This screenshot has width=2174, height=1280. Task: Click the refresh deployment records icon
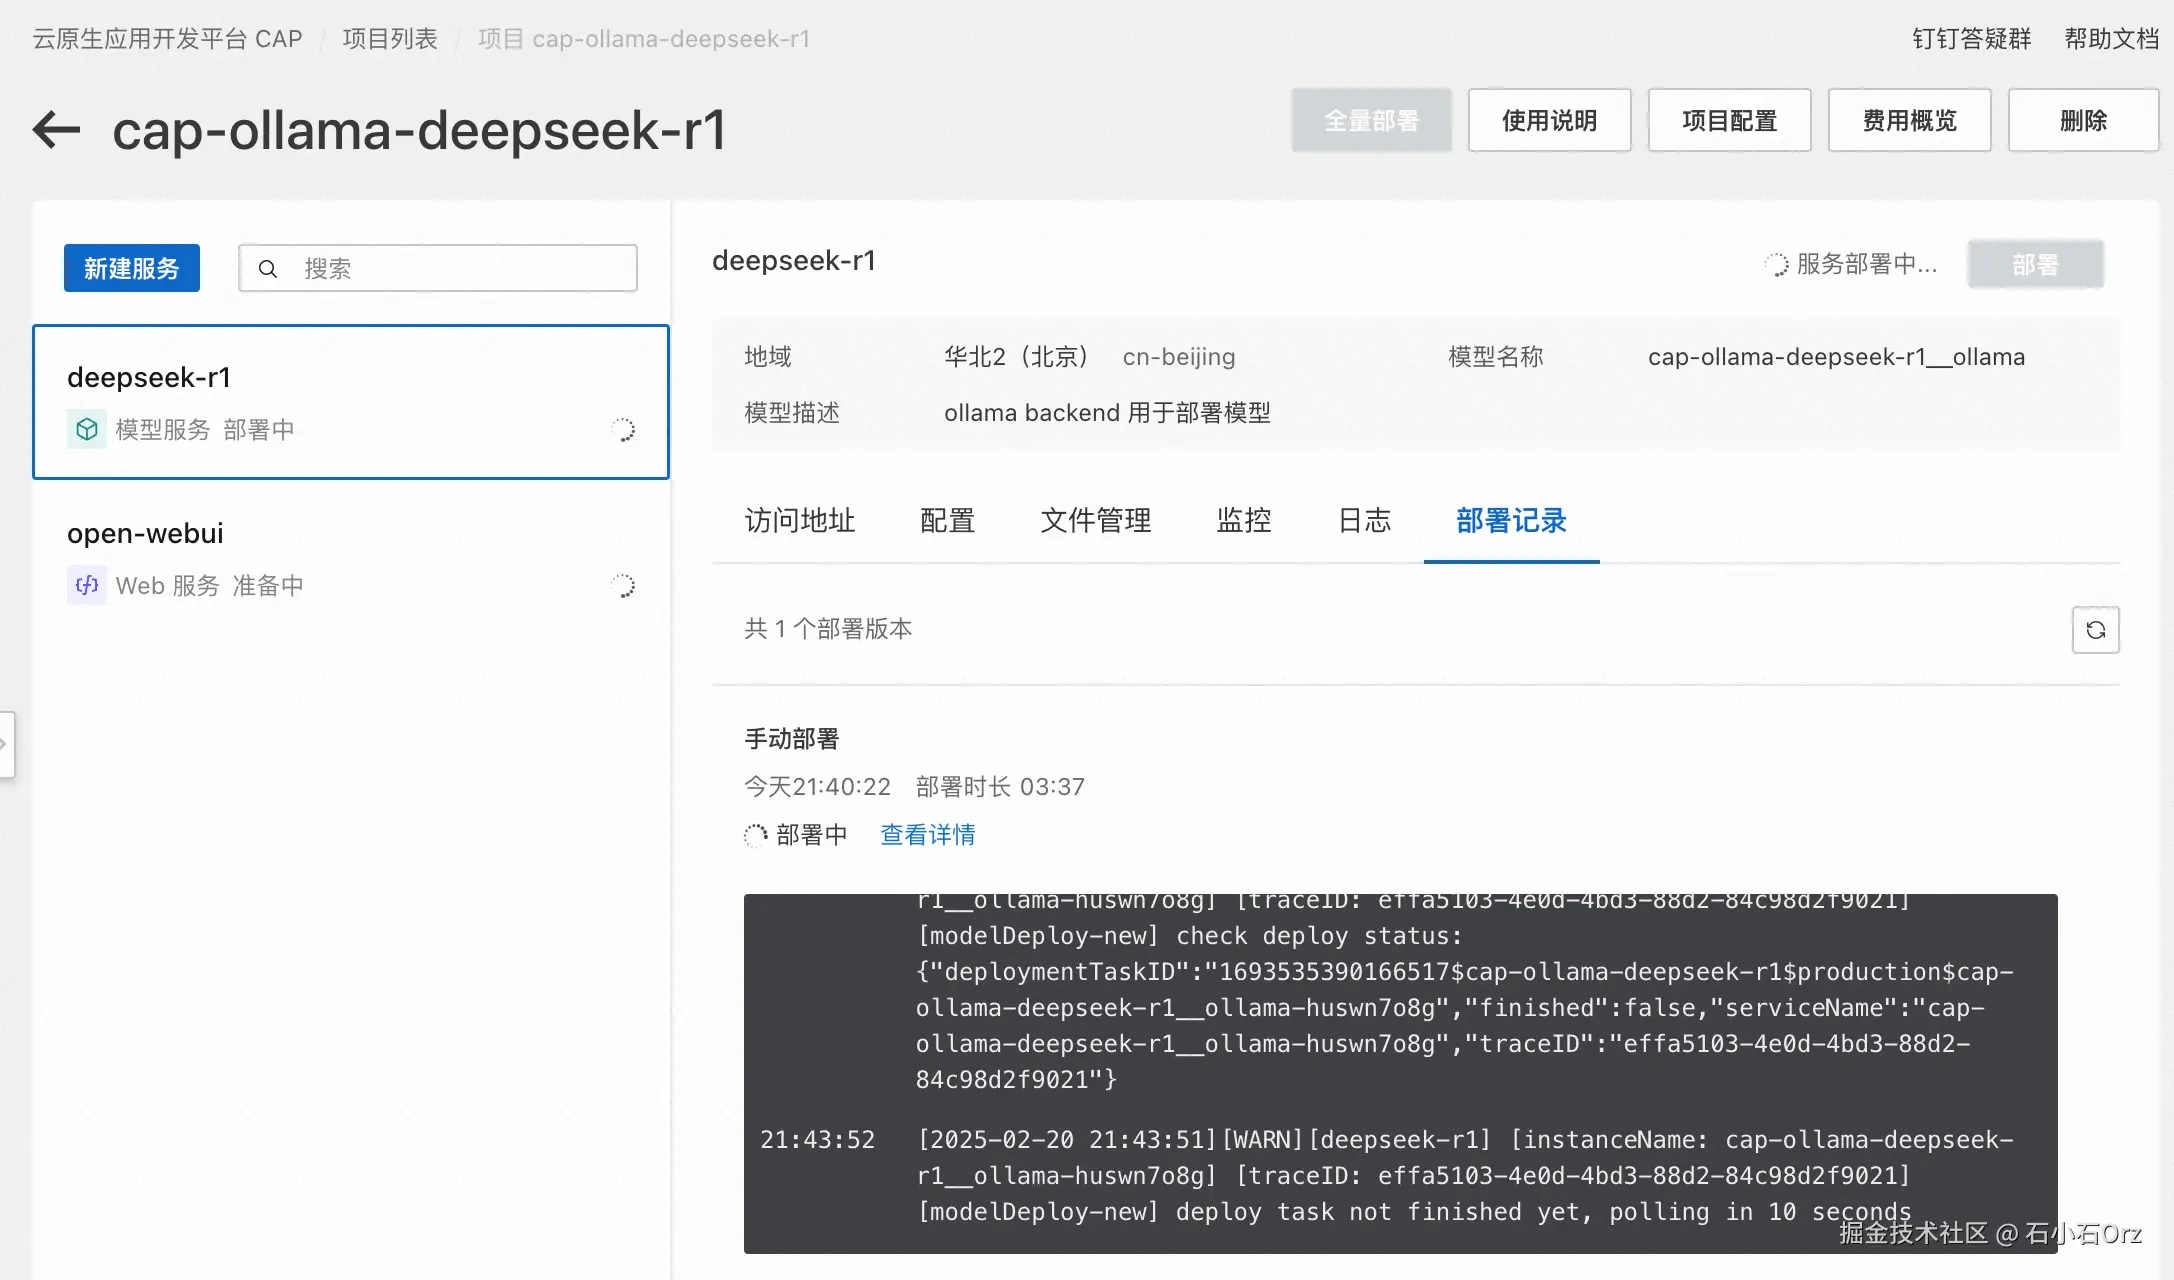pos(2095,630)
